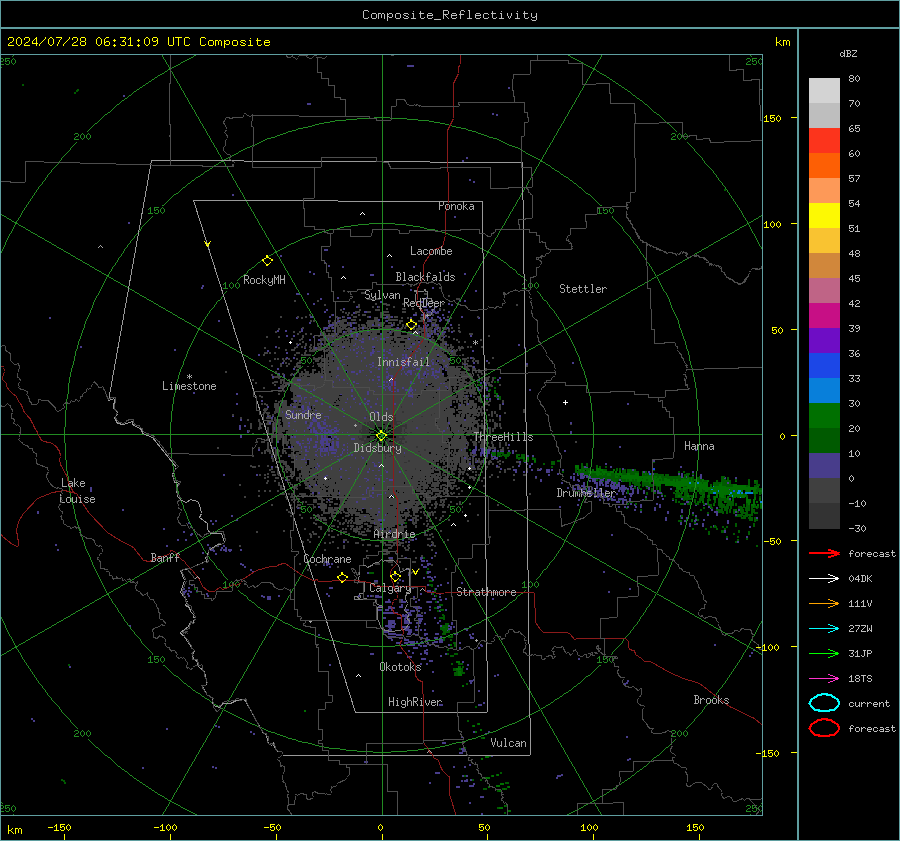Click the red forecast arrow in legend

(x=824, y=553)
